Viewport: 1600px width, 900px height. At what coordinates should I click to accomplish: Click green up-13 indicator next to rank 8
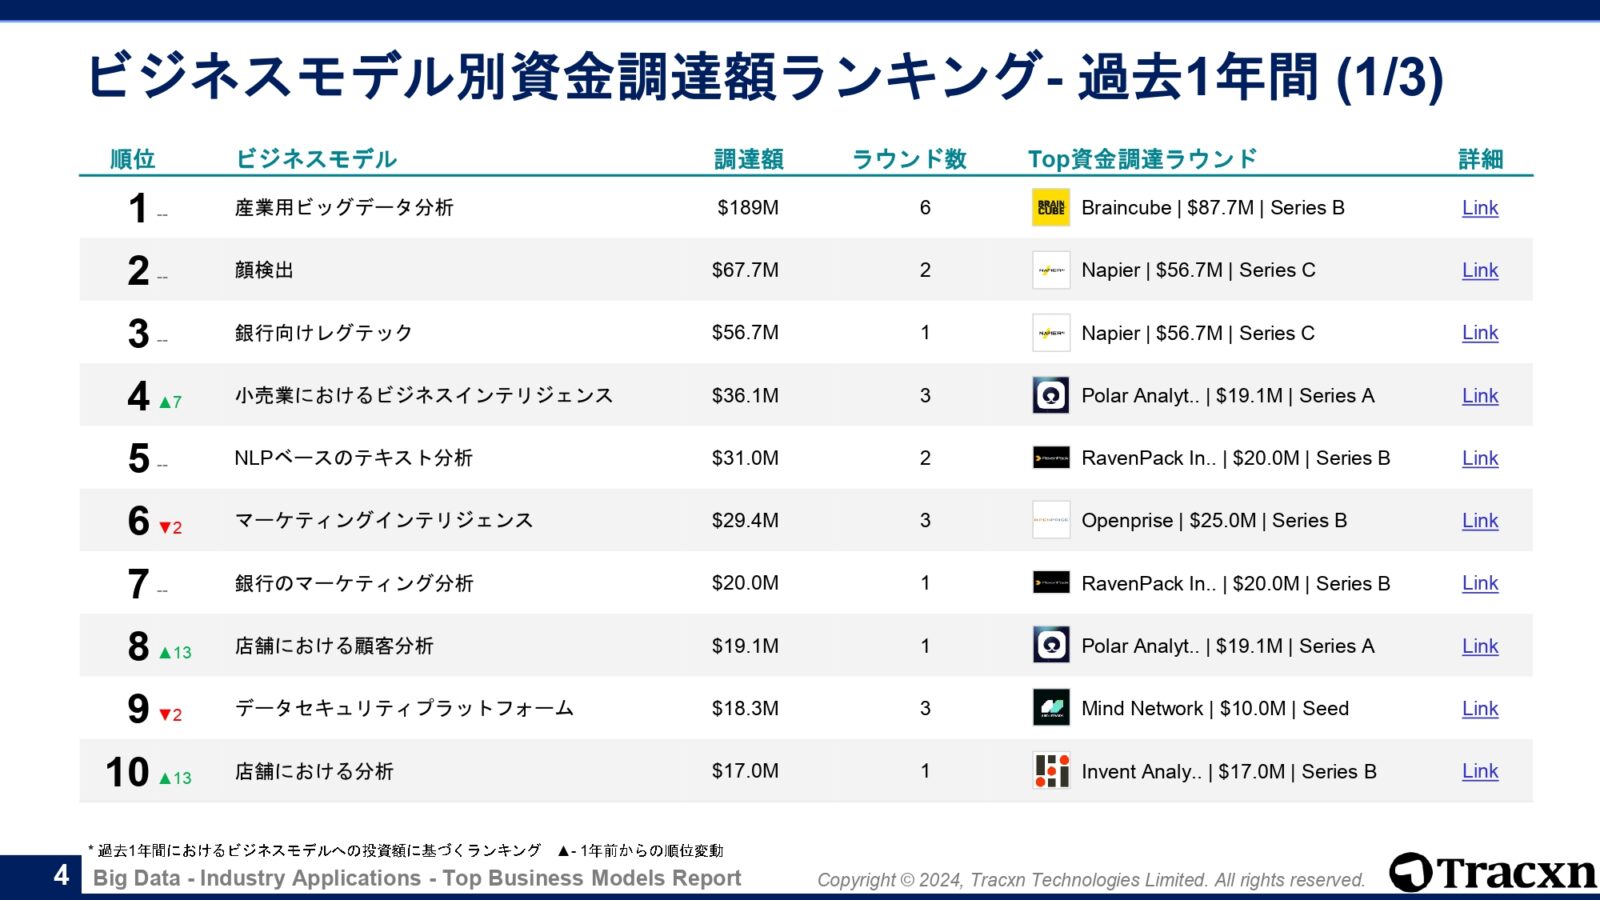175,652
